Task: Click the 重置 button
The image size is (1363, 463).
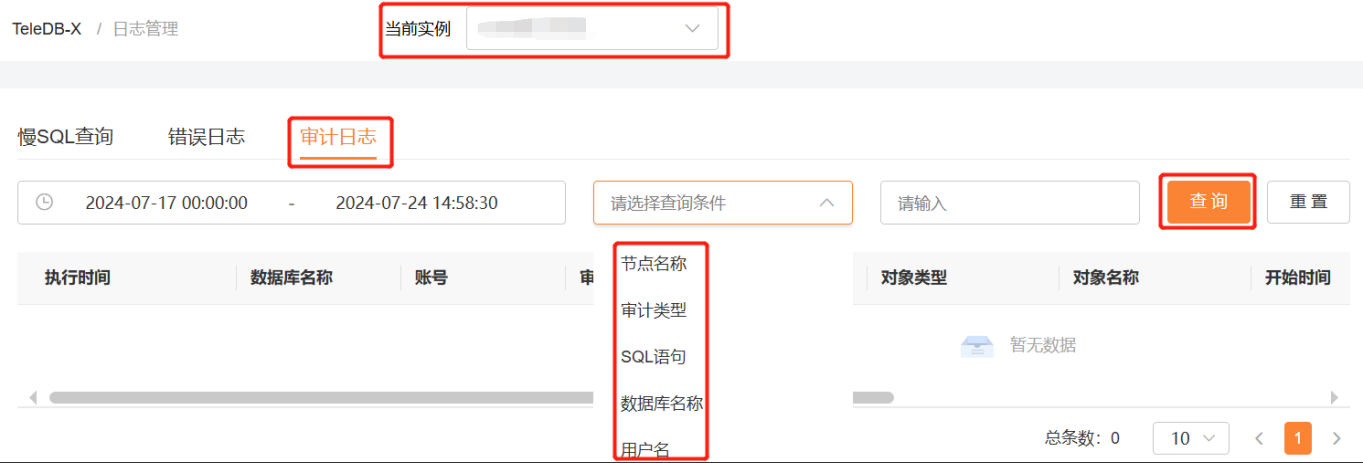Action: pos(1308,202)
